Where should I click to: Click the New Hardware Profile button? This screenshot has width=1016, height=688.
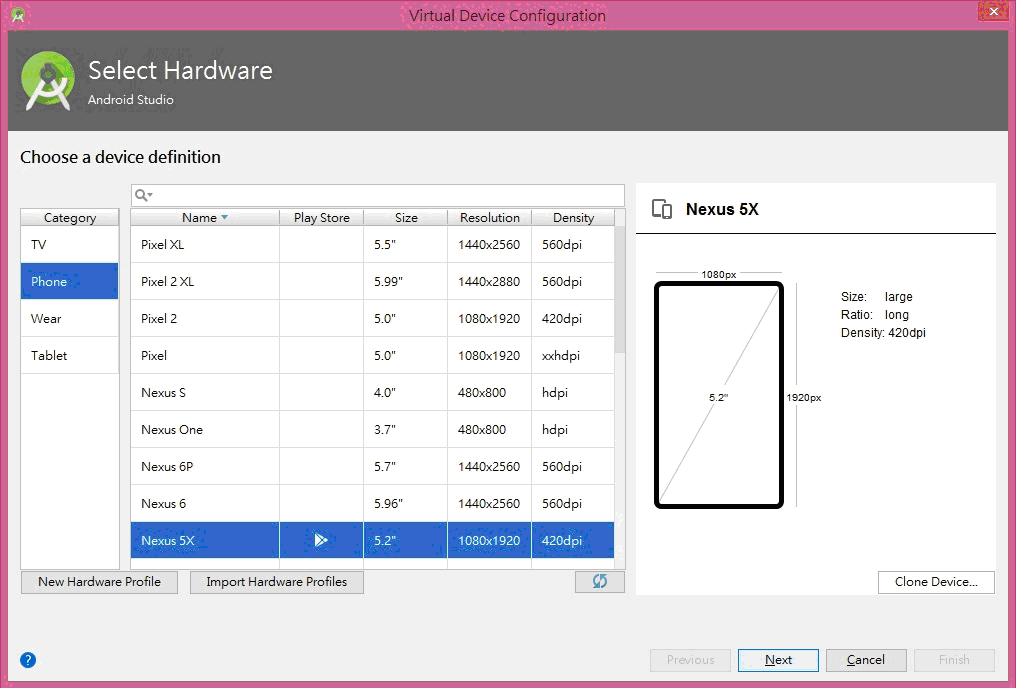click(x=99, y=582)
